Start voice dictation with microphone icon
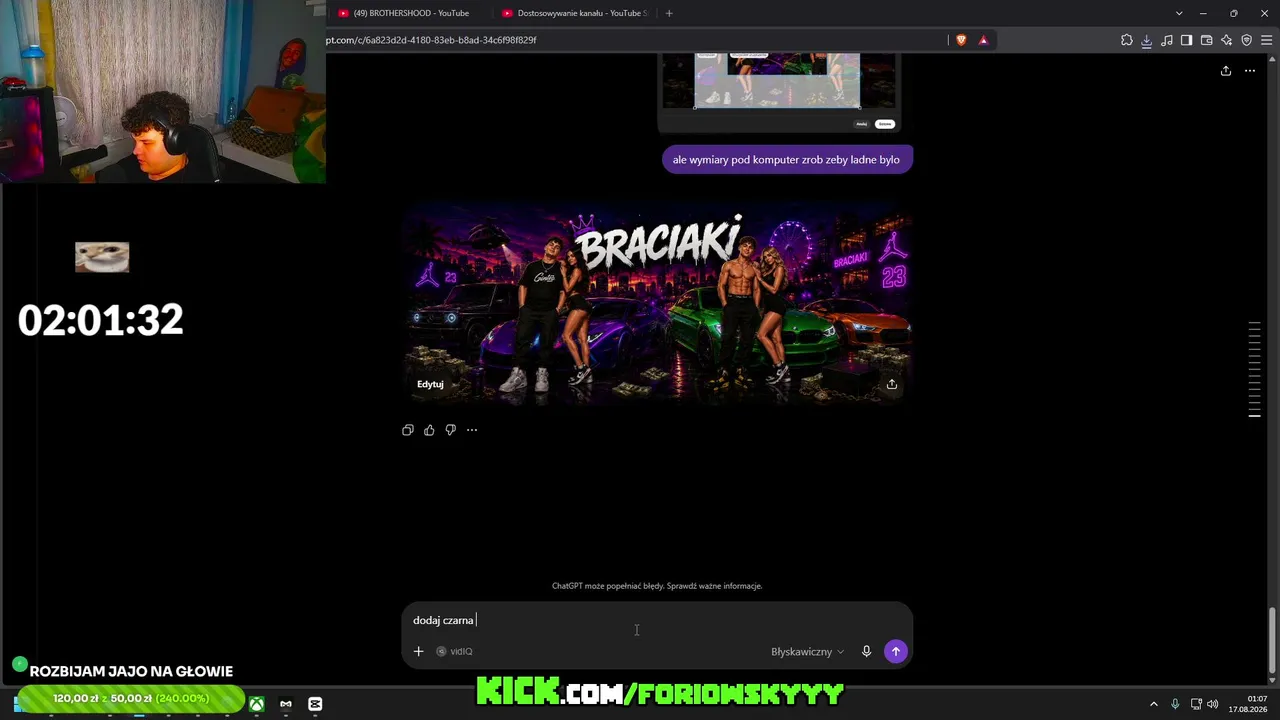 [x=866, y=651]
